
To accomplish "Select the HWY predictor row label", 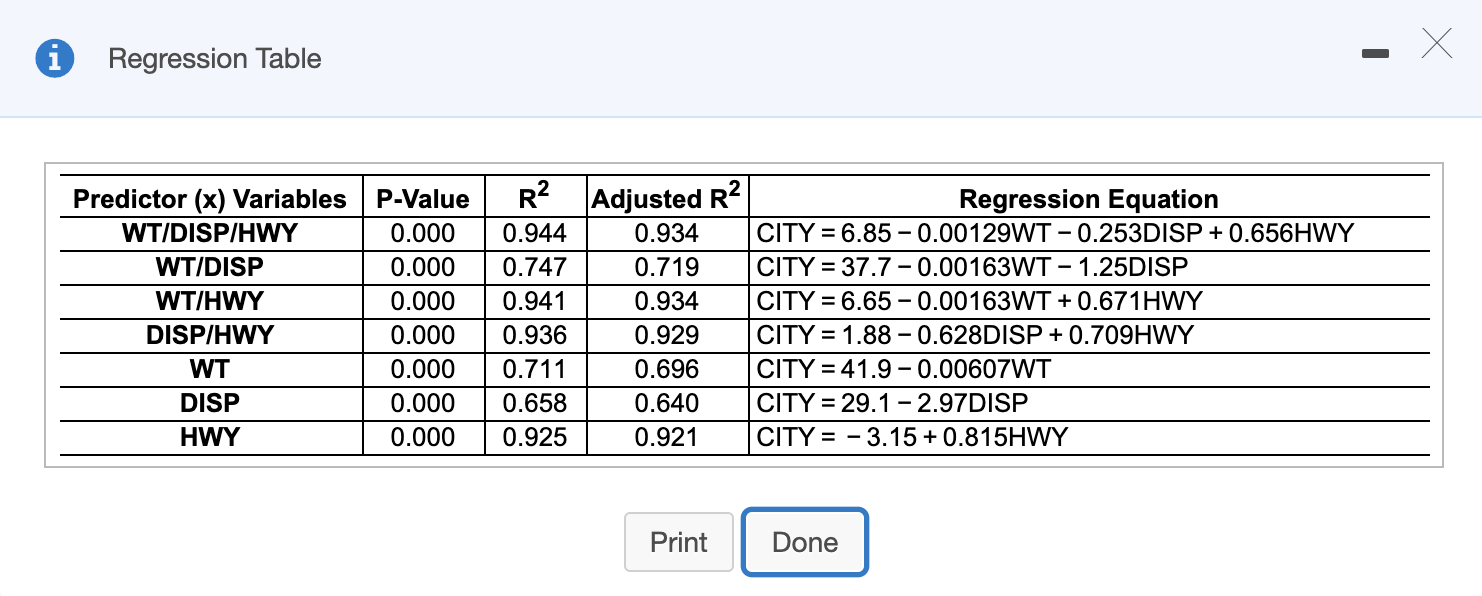I will click(x=210, y=437).
